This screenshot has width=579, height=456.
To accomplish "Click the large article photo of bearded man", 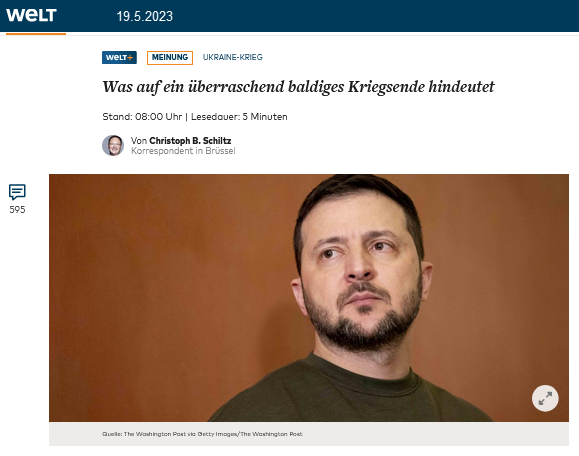I will [x=309, y=298].
